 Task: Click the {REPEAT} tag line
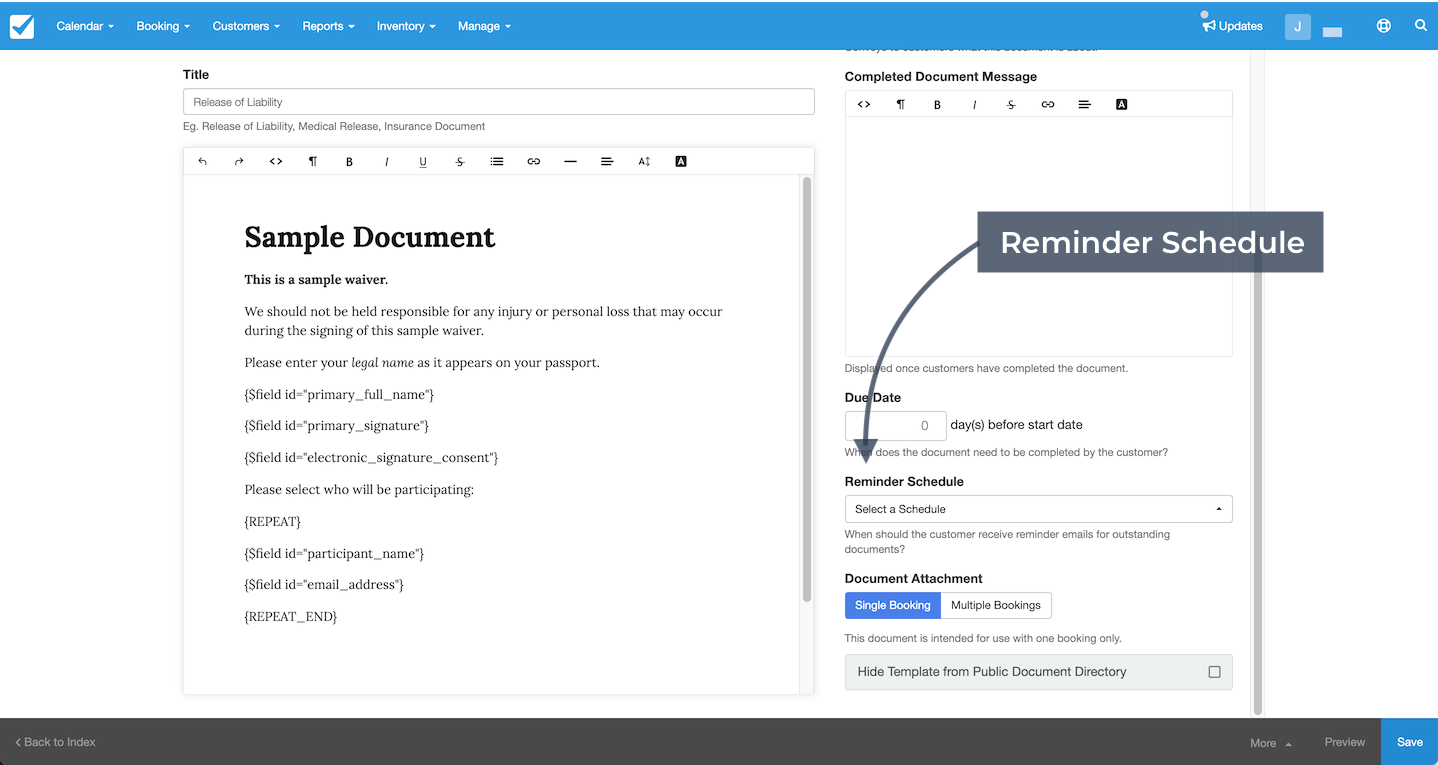click(272, 522)
